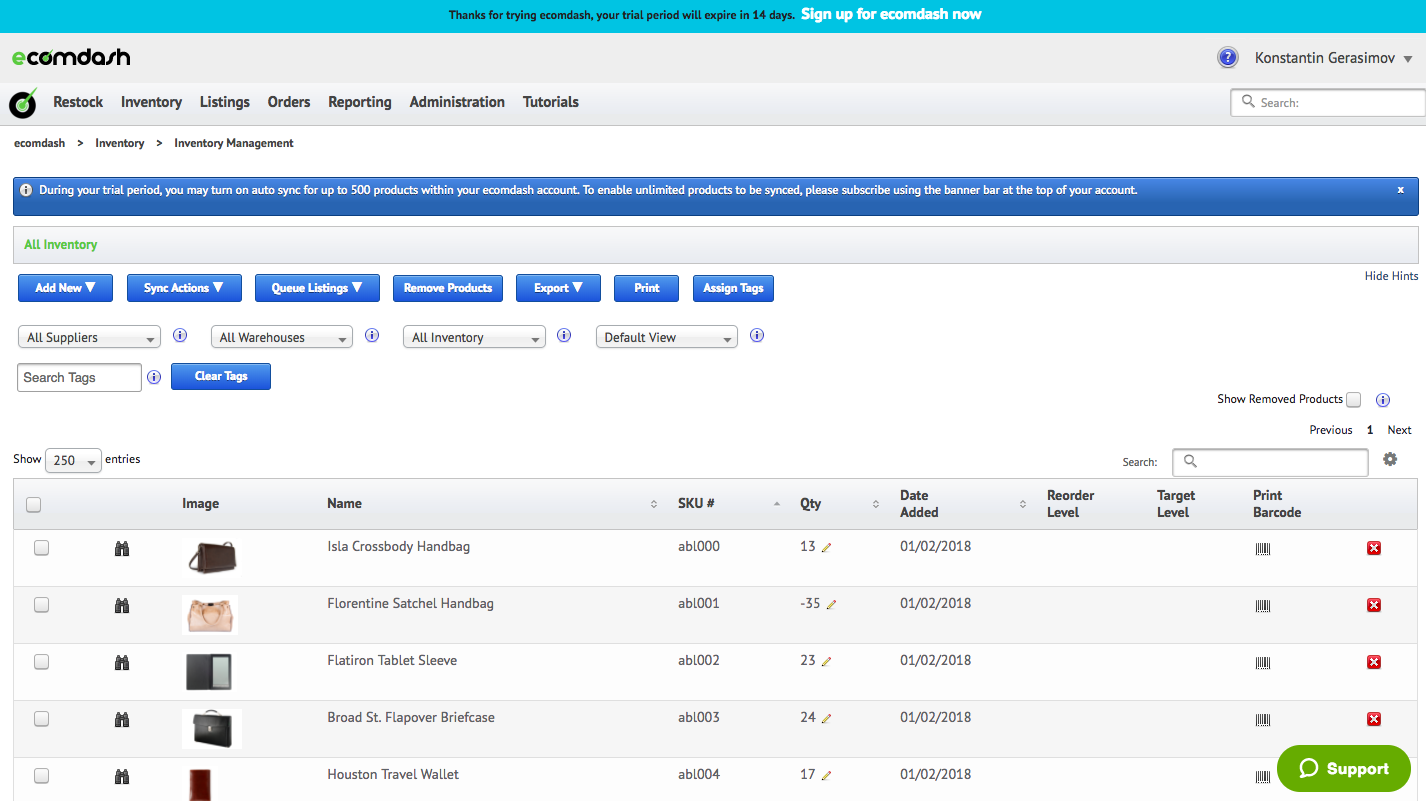Image resolution: width=1426 pixels, height=801 pixels.
Task: Click info icon next to All Suppliers
Action: tap(180, 336)
